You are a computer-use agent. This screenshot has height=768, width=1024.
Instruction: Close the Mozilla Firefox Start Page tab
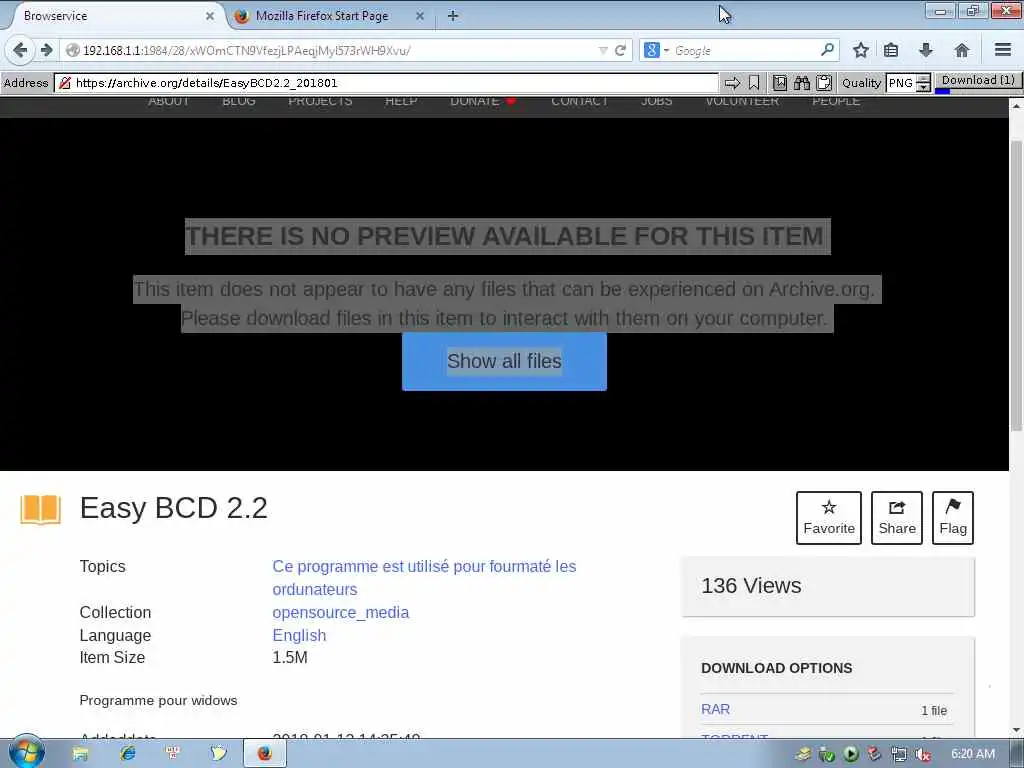coord(420,16)
